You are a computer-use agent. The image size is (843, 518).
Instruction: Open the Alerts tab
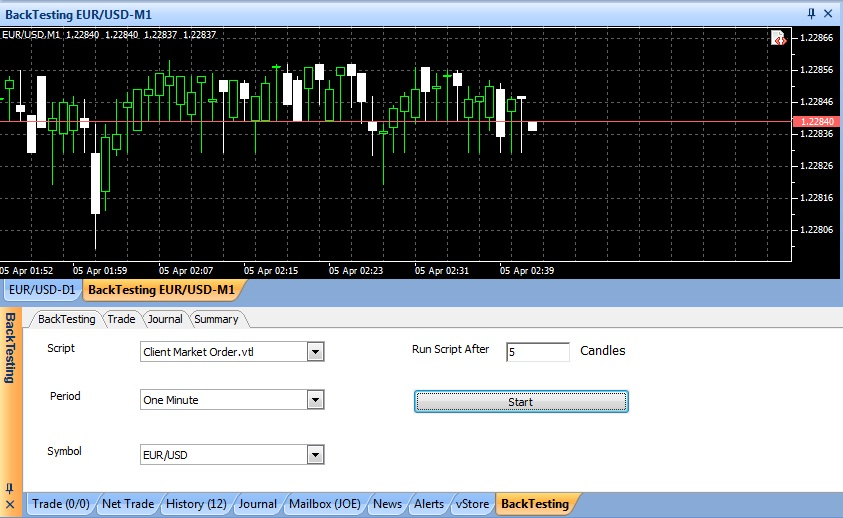(x=428, y=504)
